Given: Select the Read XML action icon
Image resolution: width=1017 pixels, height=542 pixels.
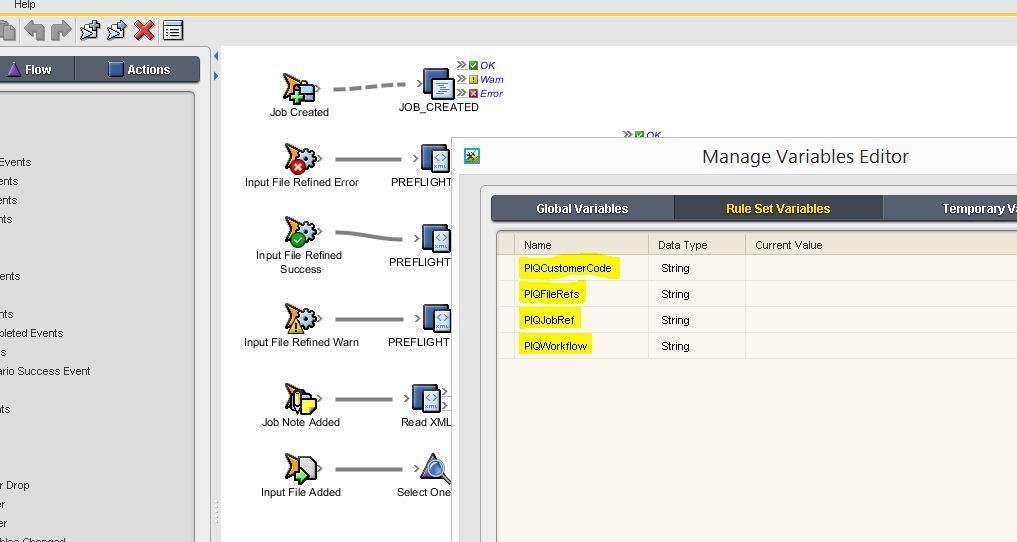Looking at the screenshot, I should click(427, 398).
